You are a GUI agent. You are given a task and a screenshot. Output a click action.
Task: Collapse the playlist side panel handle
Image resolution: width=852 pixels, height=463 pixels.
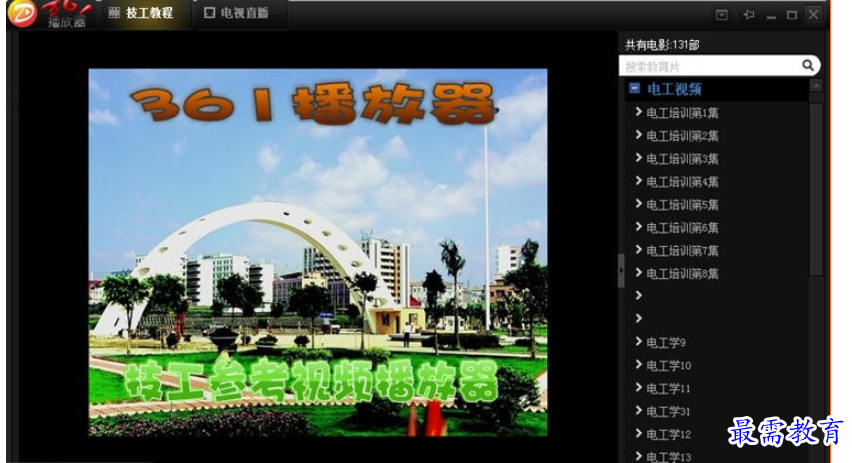point(621,270)
